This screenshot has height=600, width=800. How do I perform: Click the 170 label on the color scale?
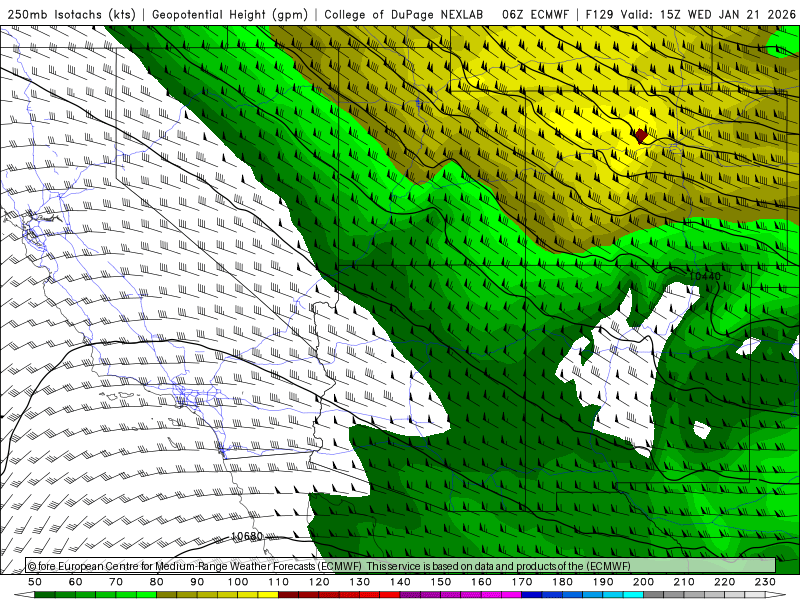(522, 582)
